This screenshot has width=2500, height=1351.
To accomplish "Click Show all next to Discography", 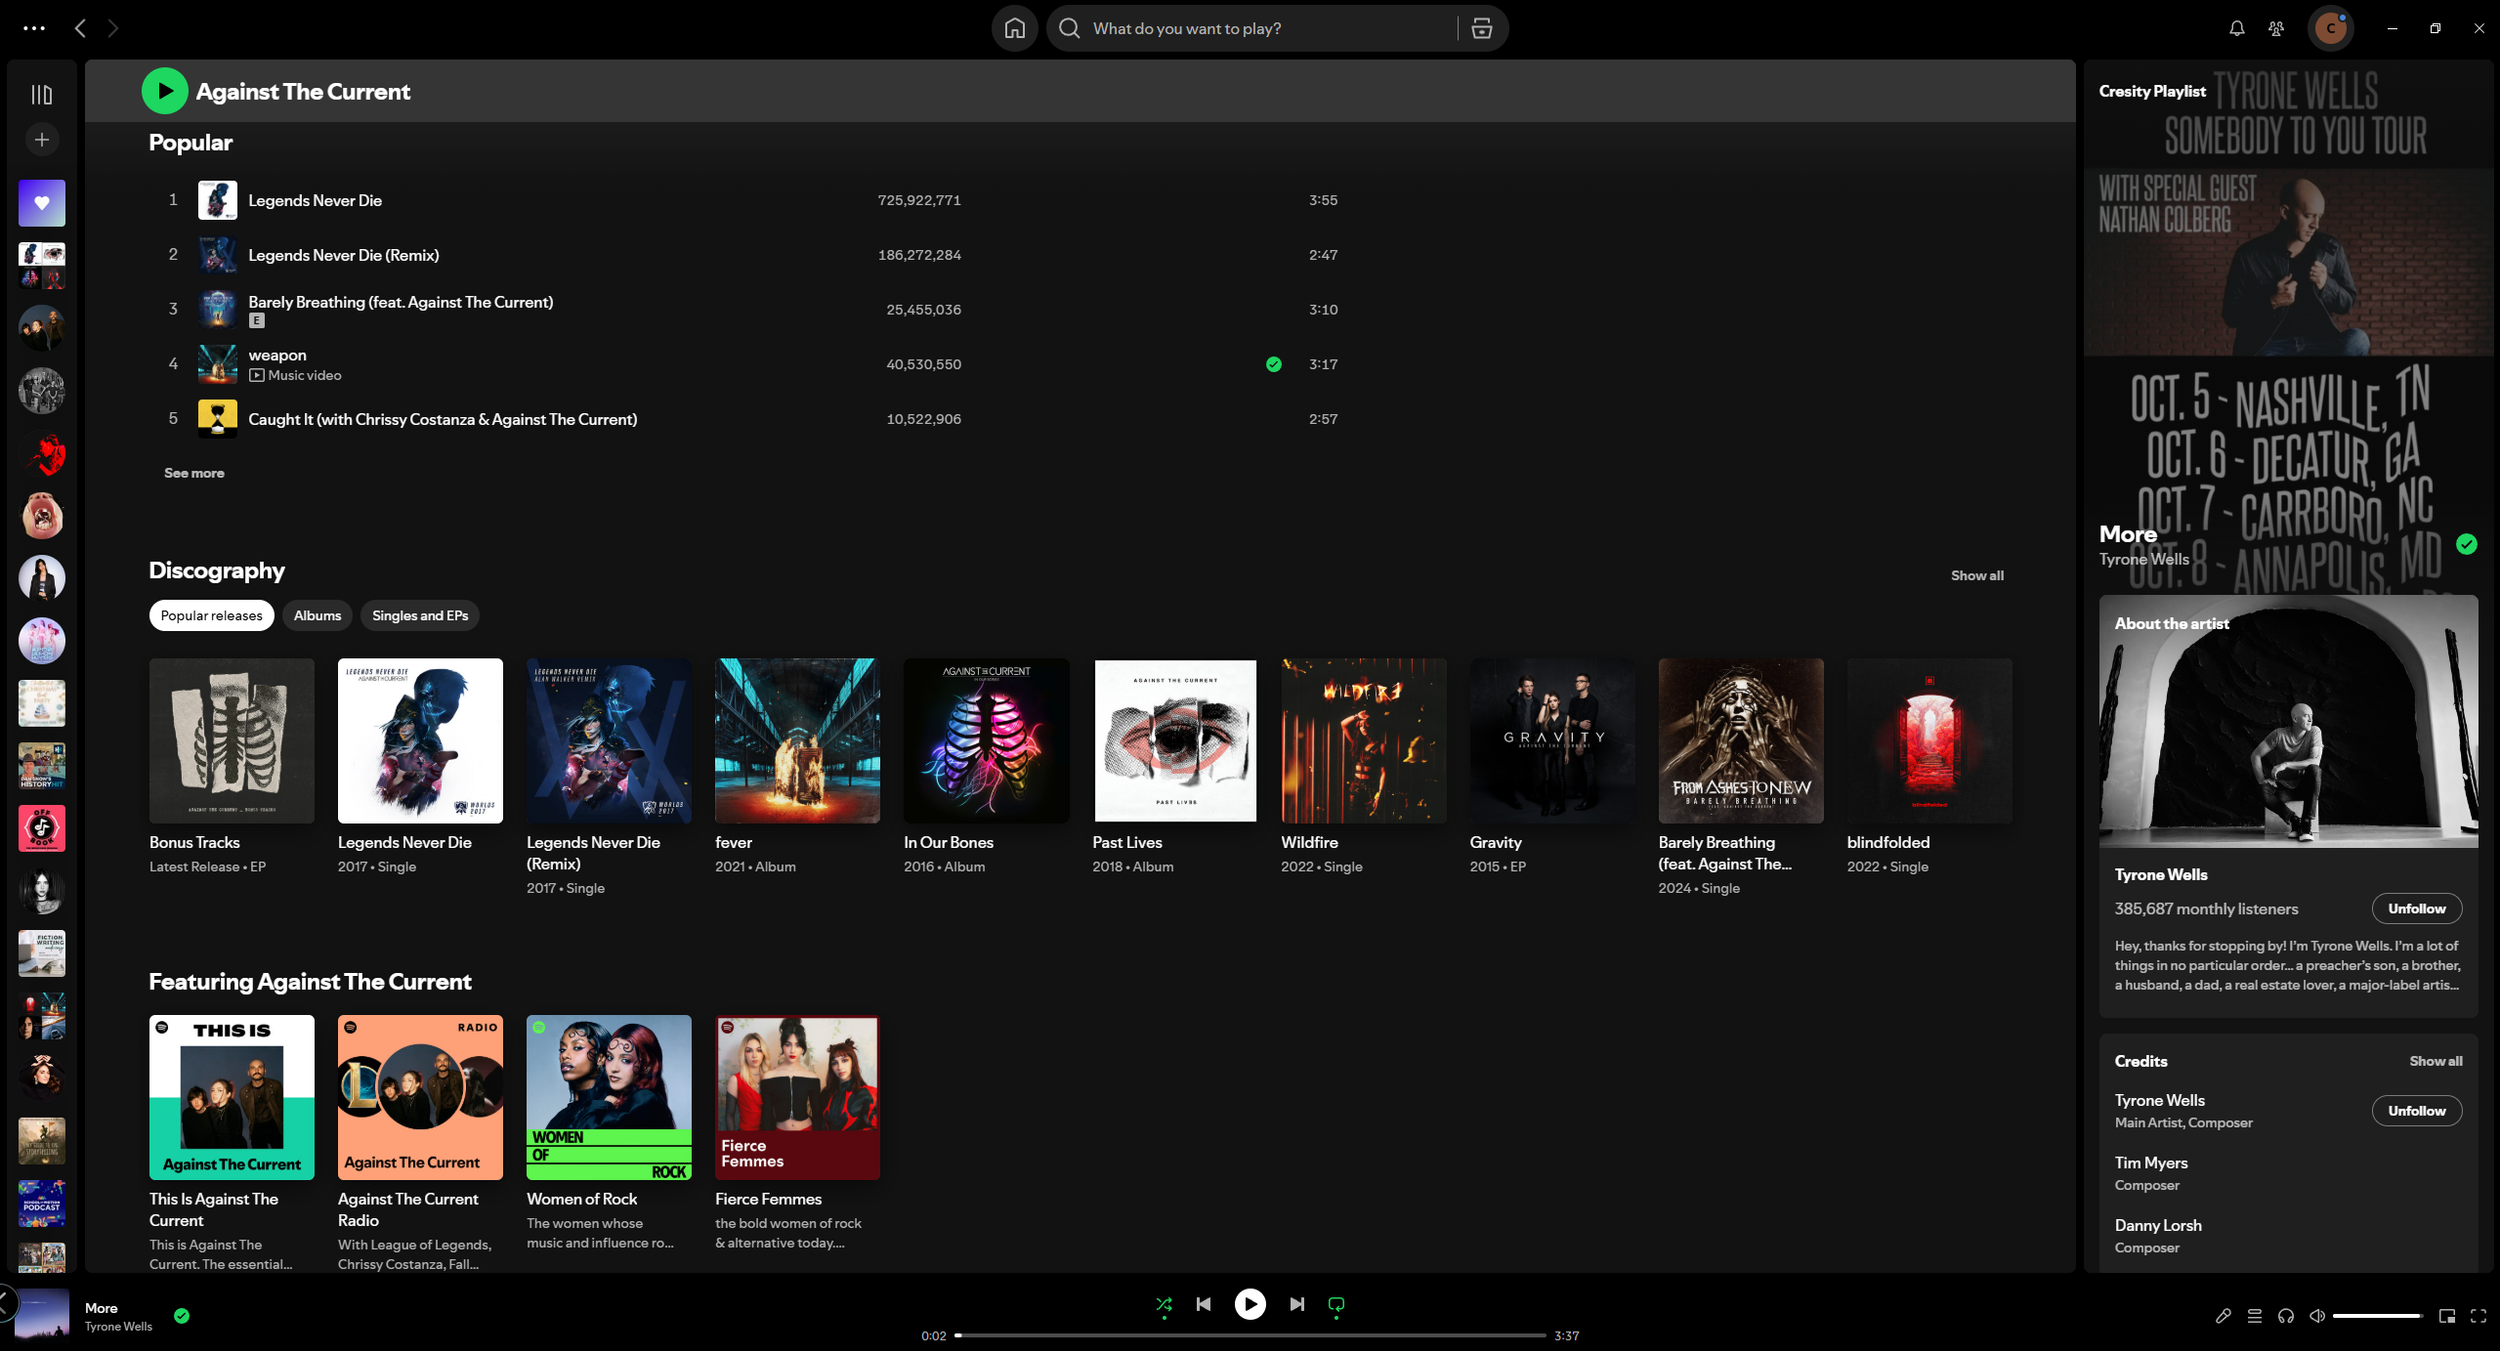I will tap(1976, 575).
